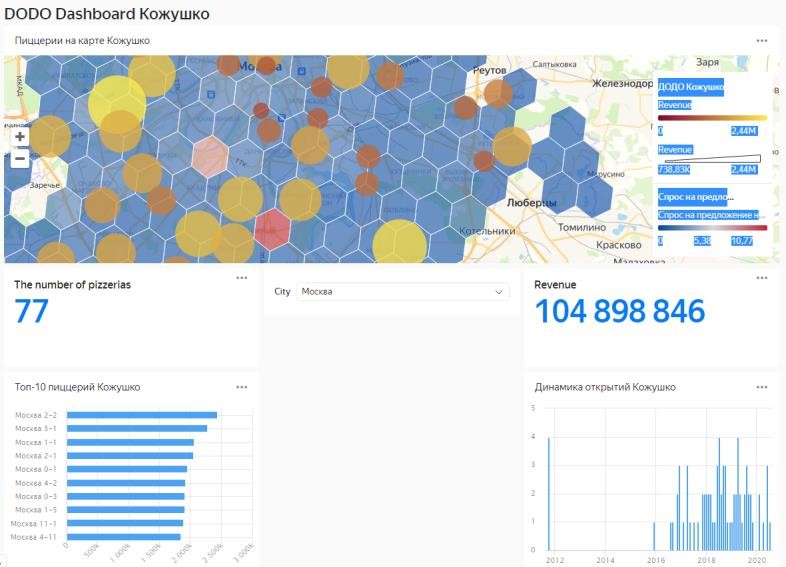Click the Люберцы label on the map
786x567 pixels.
(x=531, y=203)
